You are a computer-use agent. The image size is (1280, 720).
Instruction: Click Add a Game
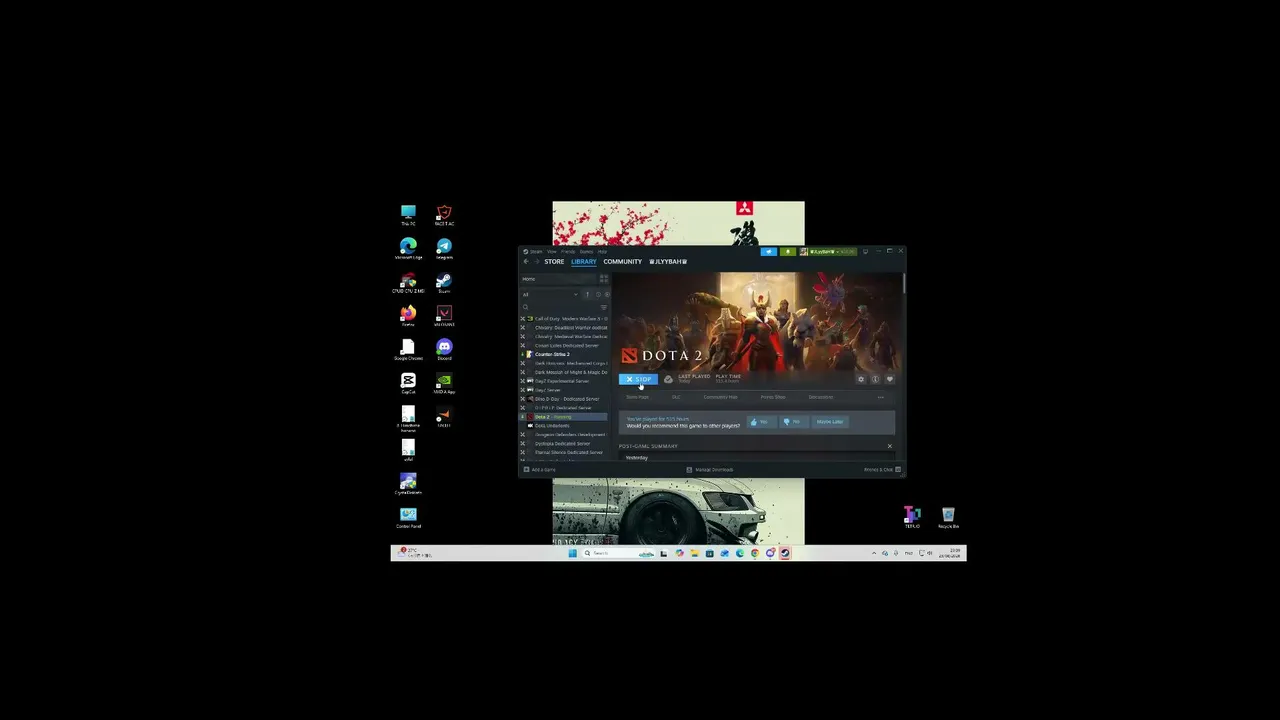540,469
